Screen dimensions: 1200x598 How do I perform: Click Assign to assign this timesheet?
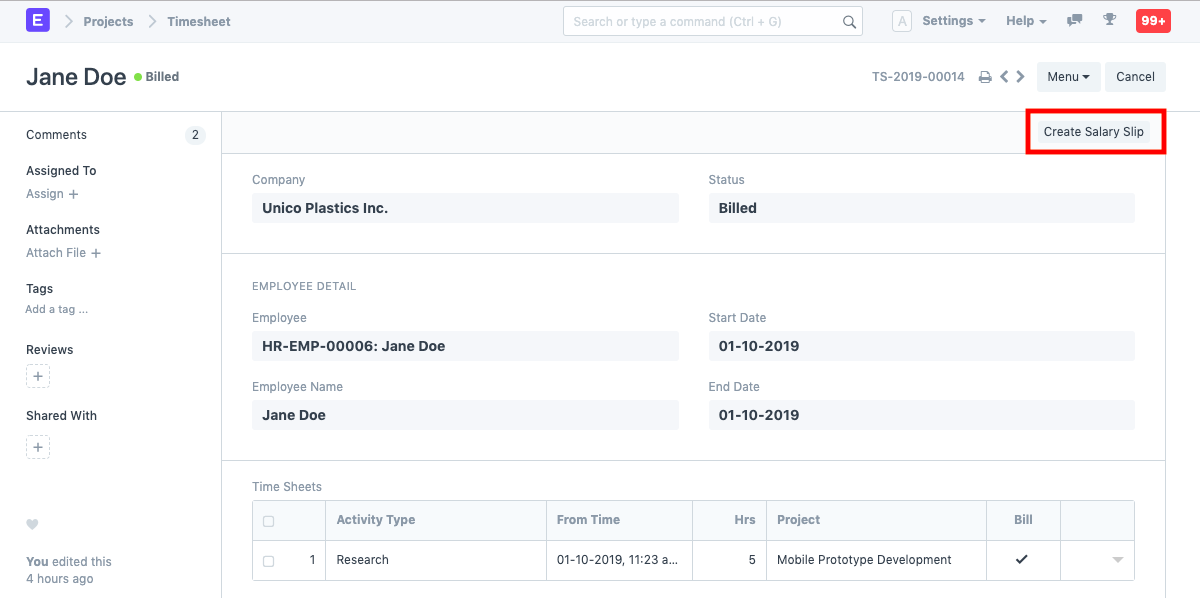pos(44,193)
